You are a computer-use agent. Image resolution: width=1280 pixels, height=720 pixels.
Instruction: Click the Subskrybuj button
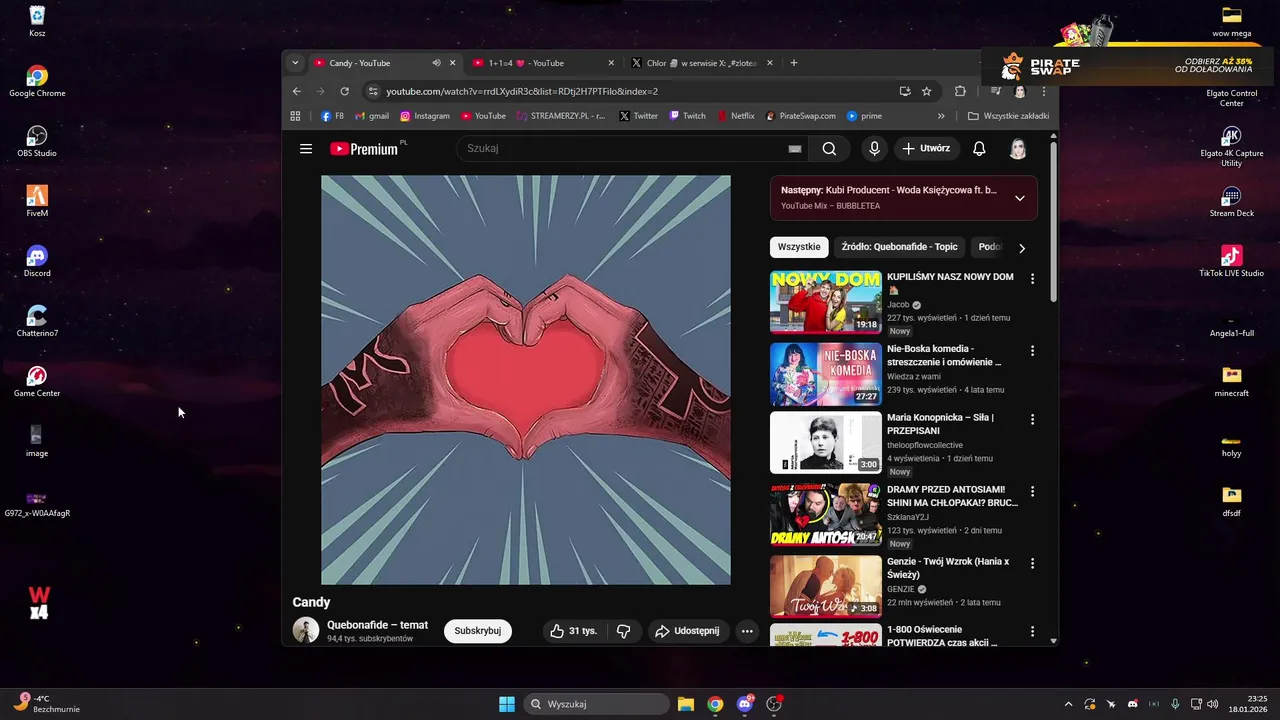(x=477, y=631)
